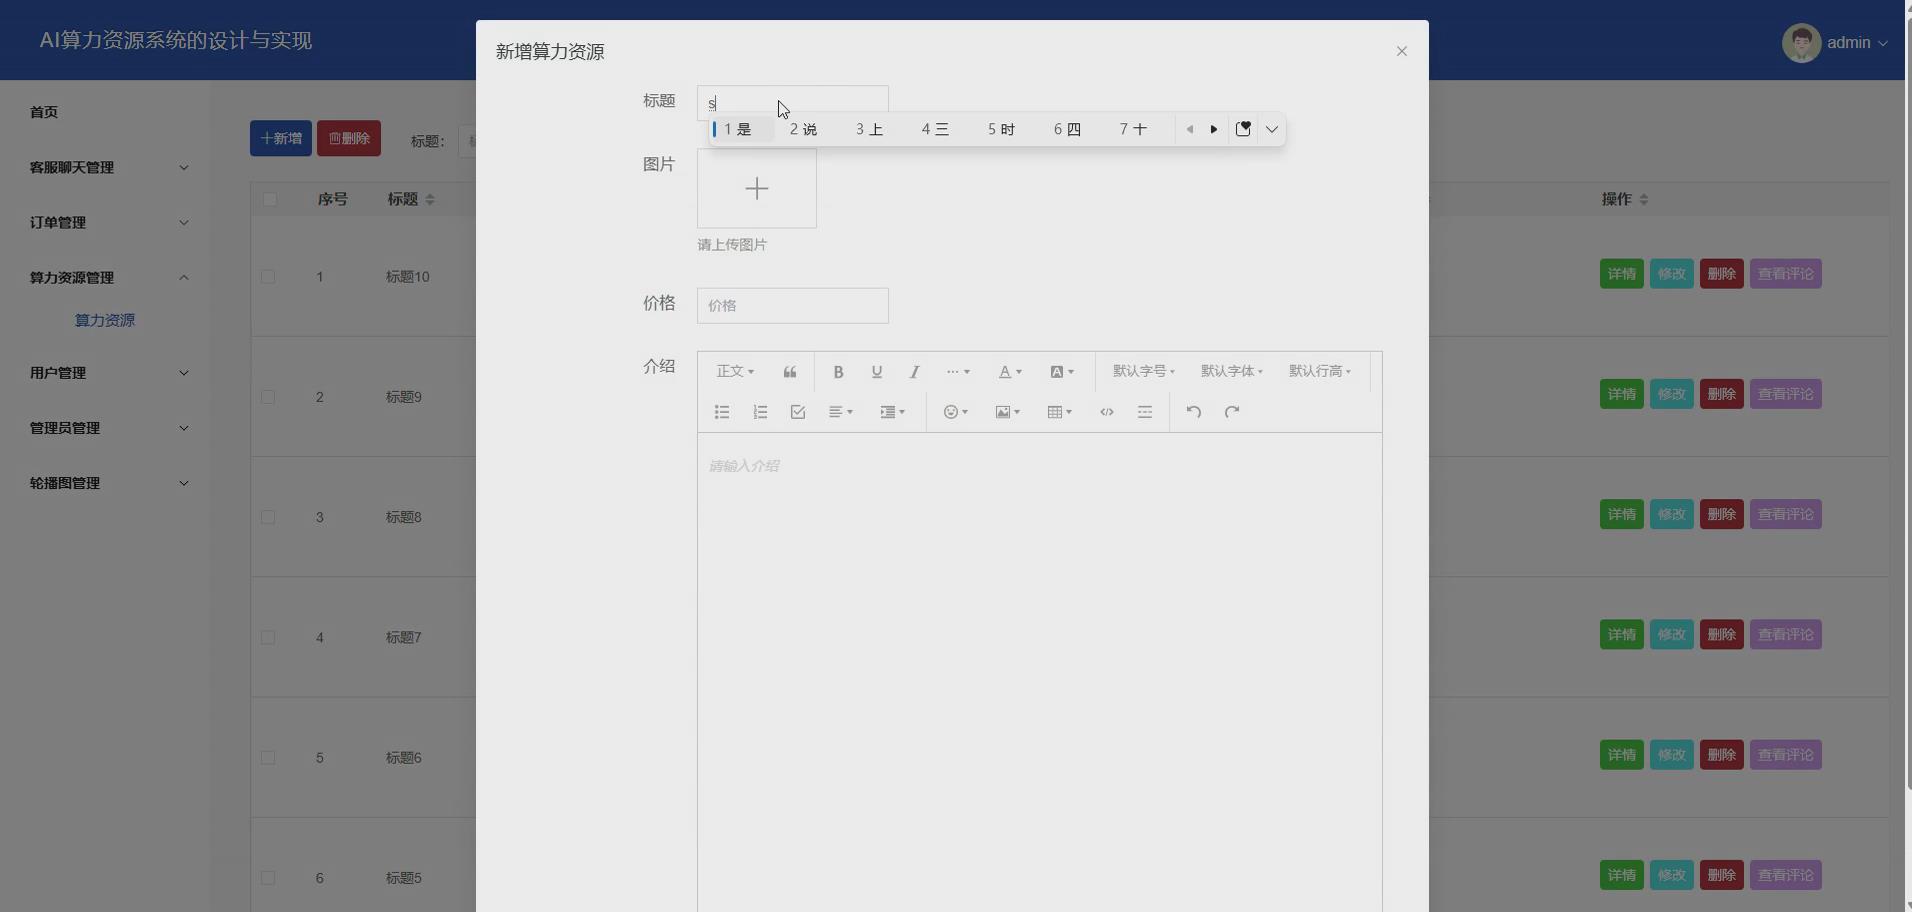Apply italic formatting
Screen dimensions: 1912x912
pos(913,371)
